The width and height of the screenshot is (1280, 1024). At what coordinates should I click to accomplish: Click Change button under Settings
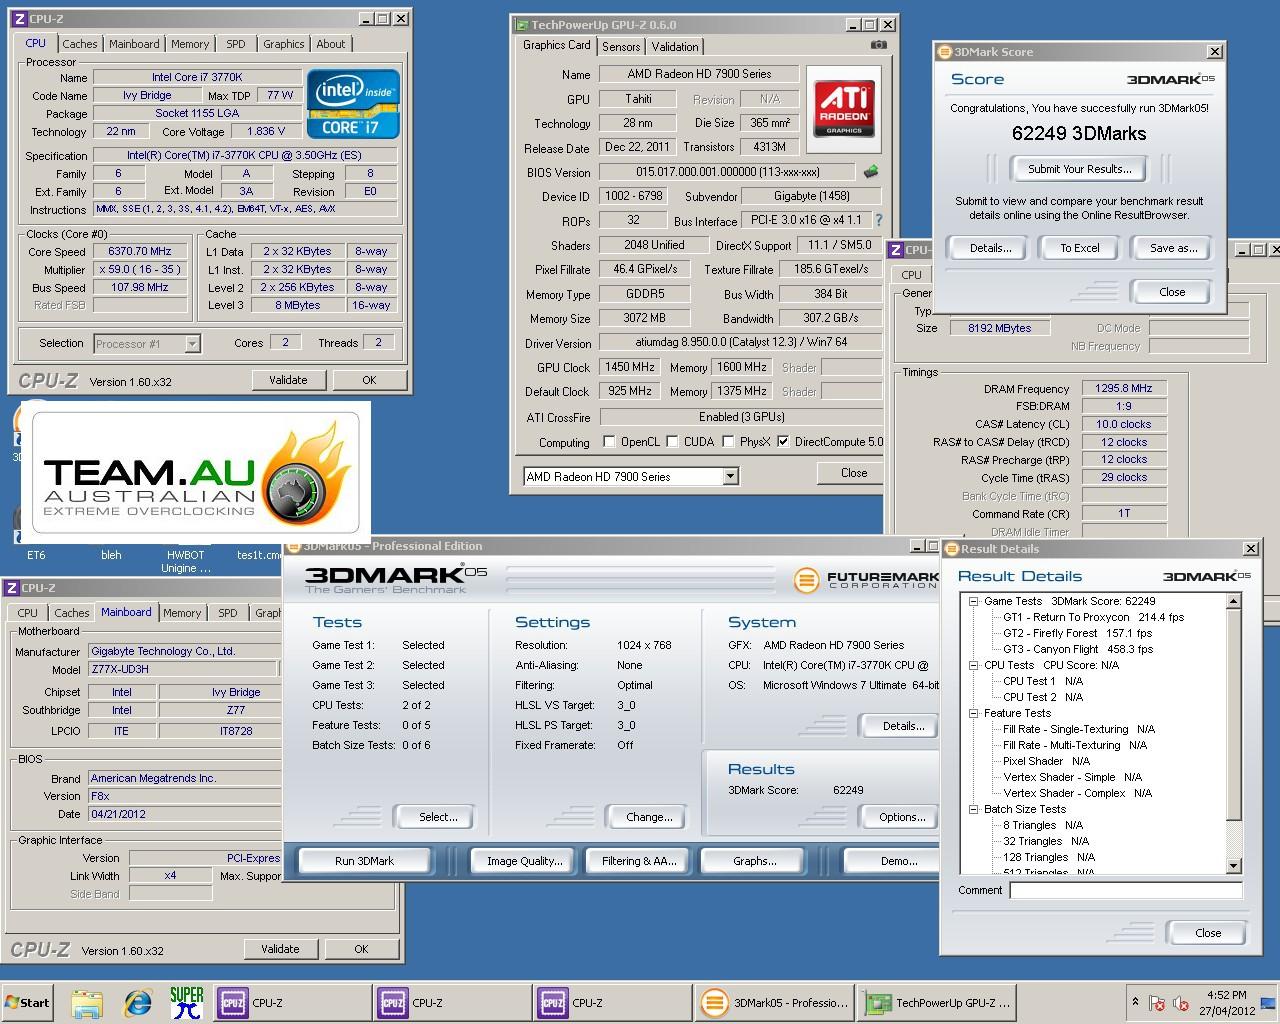649,817
